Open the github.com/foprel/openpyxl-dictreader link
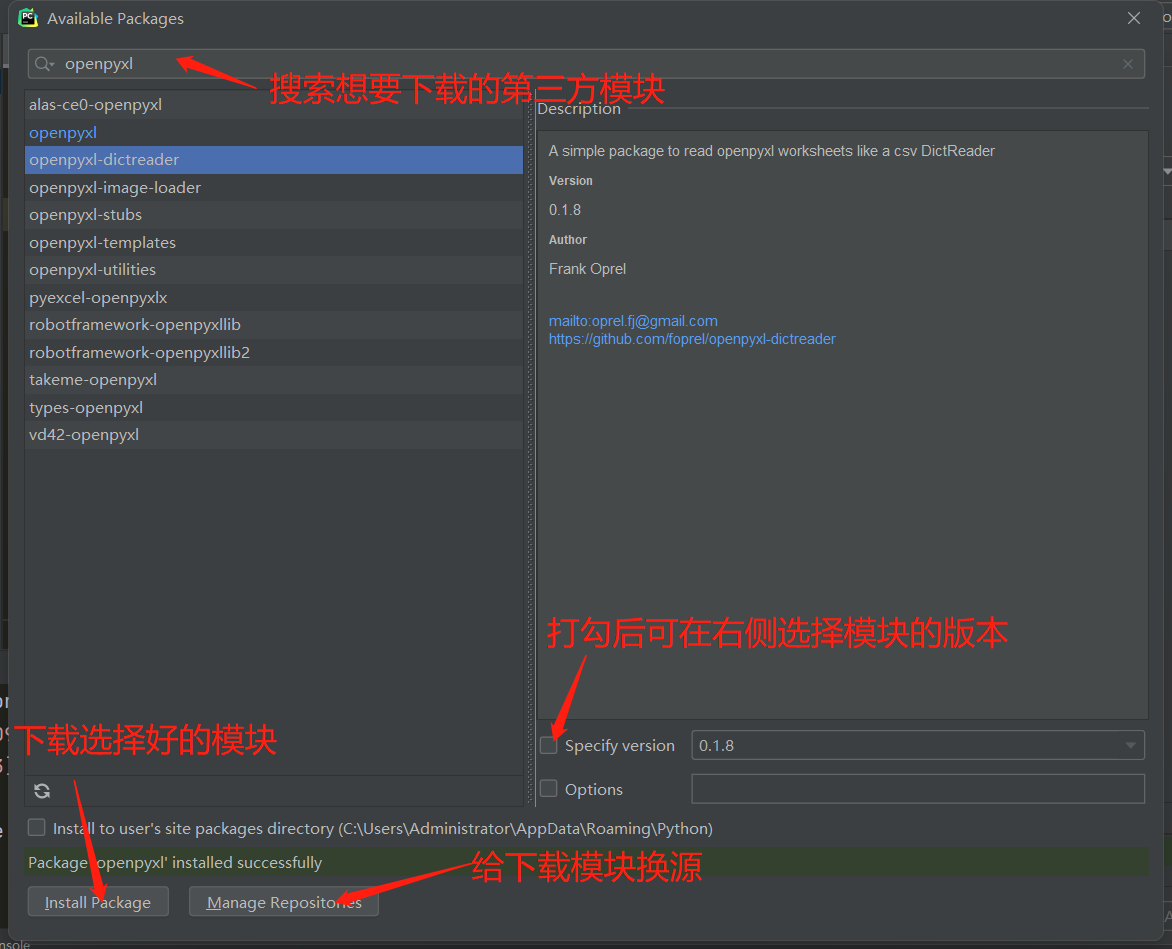Image resolution: width=1172 pixels, height=949 pixels. click(692, 339)
